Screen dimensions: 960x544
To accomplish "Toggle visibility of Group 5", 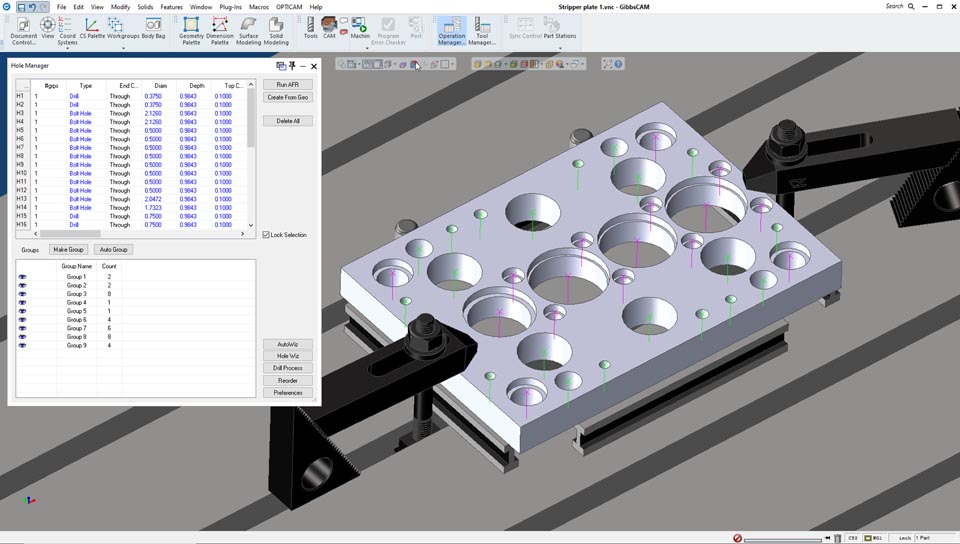I will pos(22,311).
